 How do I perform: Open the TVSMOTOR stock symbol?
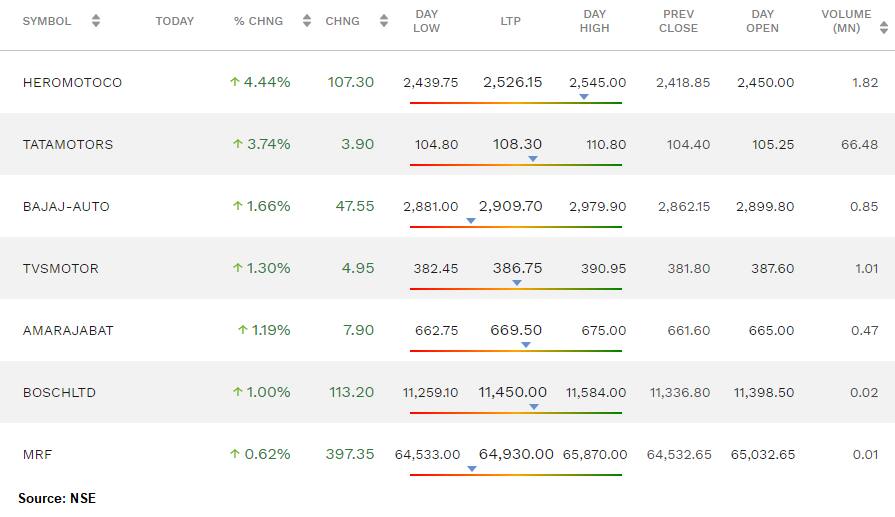click(x=61, y=269)
